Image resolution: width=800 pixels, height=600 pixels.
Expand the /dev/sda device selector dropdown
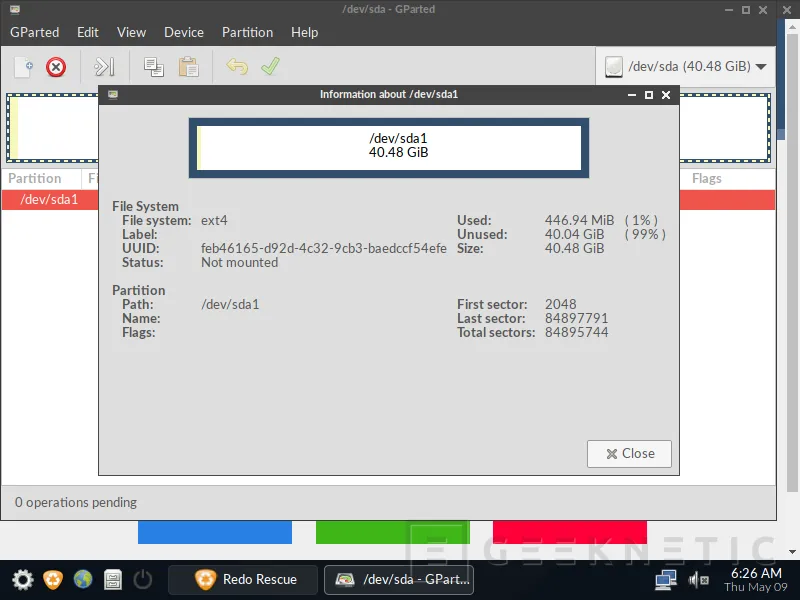tap(686, 67)
